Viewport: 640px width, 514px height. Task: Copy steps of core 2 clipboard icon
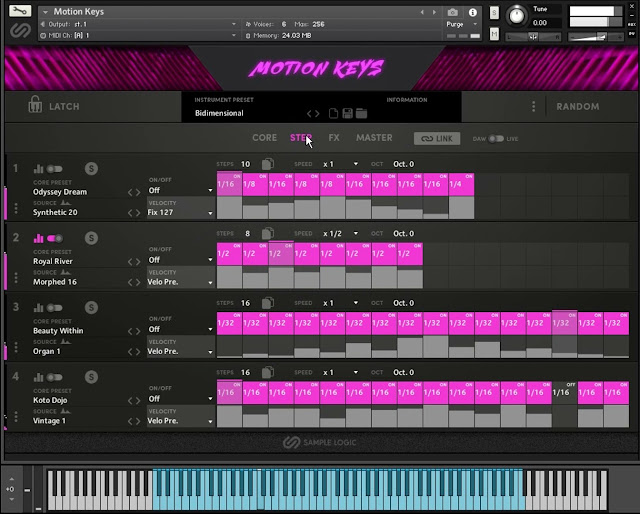268,234
